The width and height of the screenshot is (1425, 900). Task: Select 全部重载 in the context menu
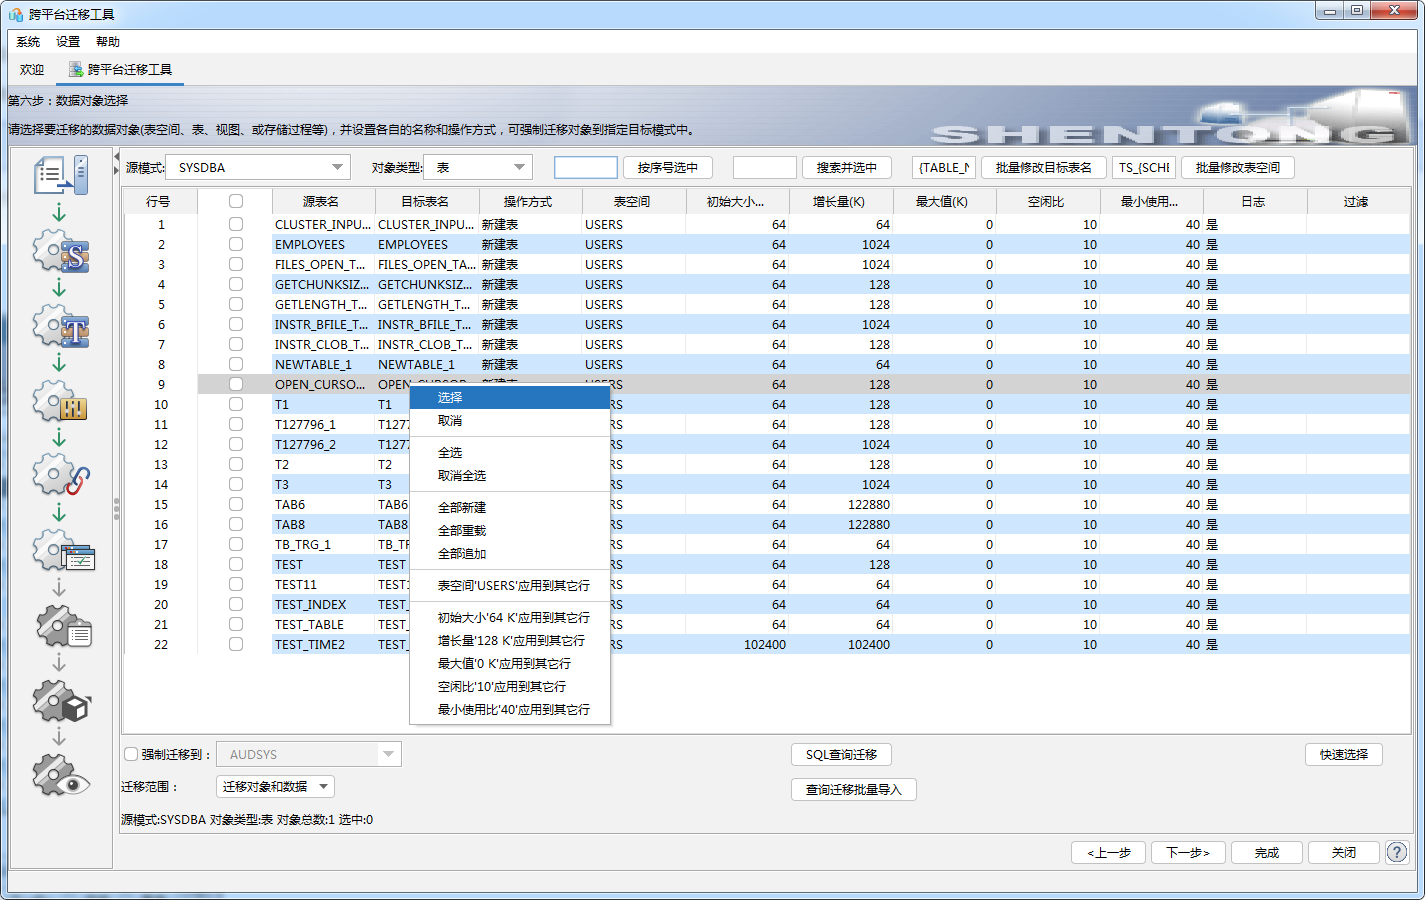[x=462, y=531]
